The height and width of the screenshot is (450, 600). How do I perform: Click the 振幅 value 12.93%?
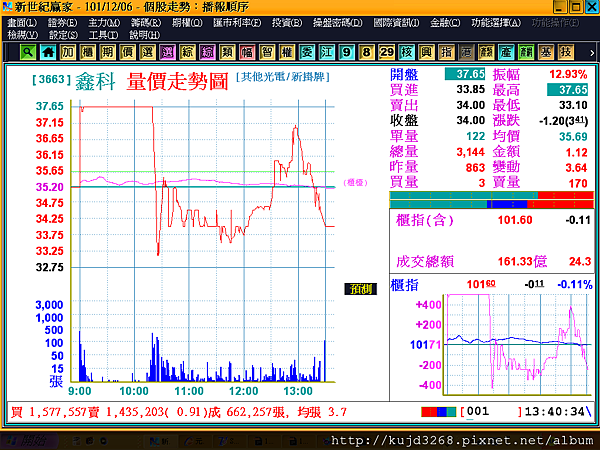point(568,74)
